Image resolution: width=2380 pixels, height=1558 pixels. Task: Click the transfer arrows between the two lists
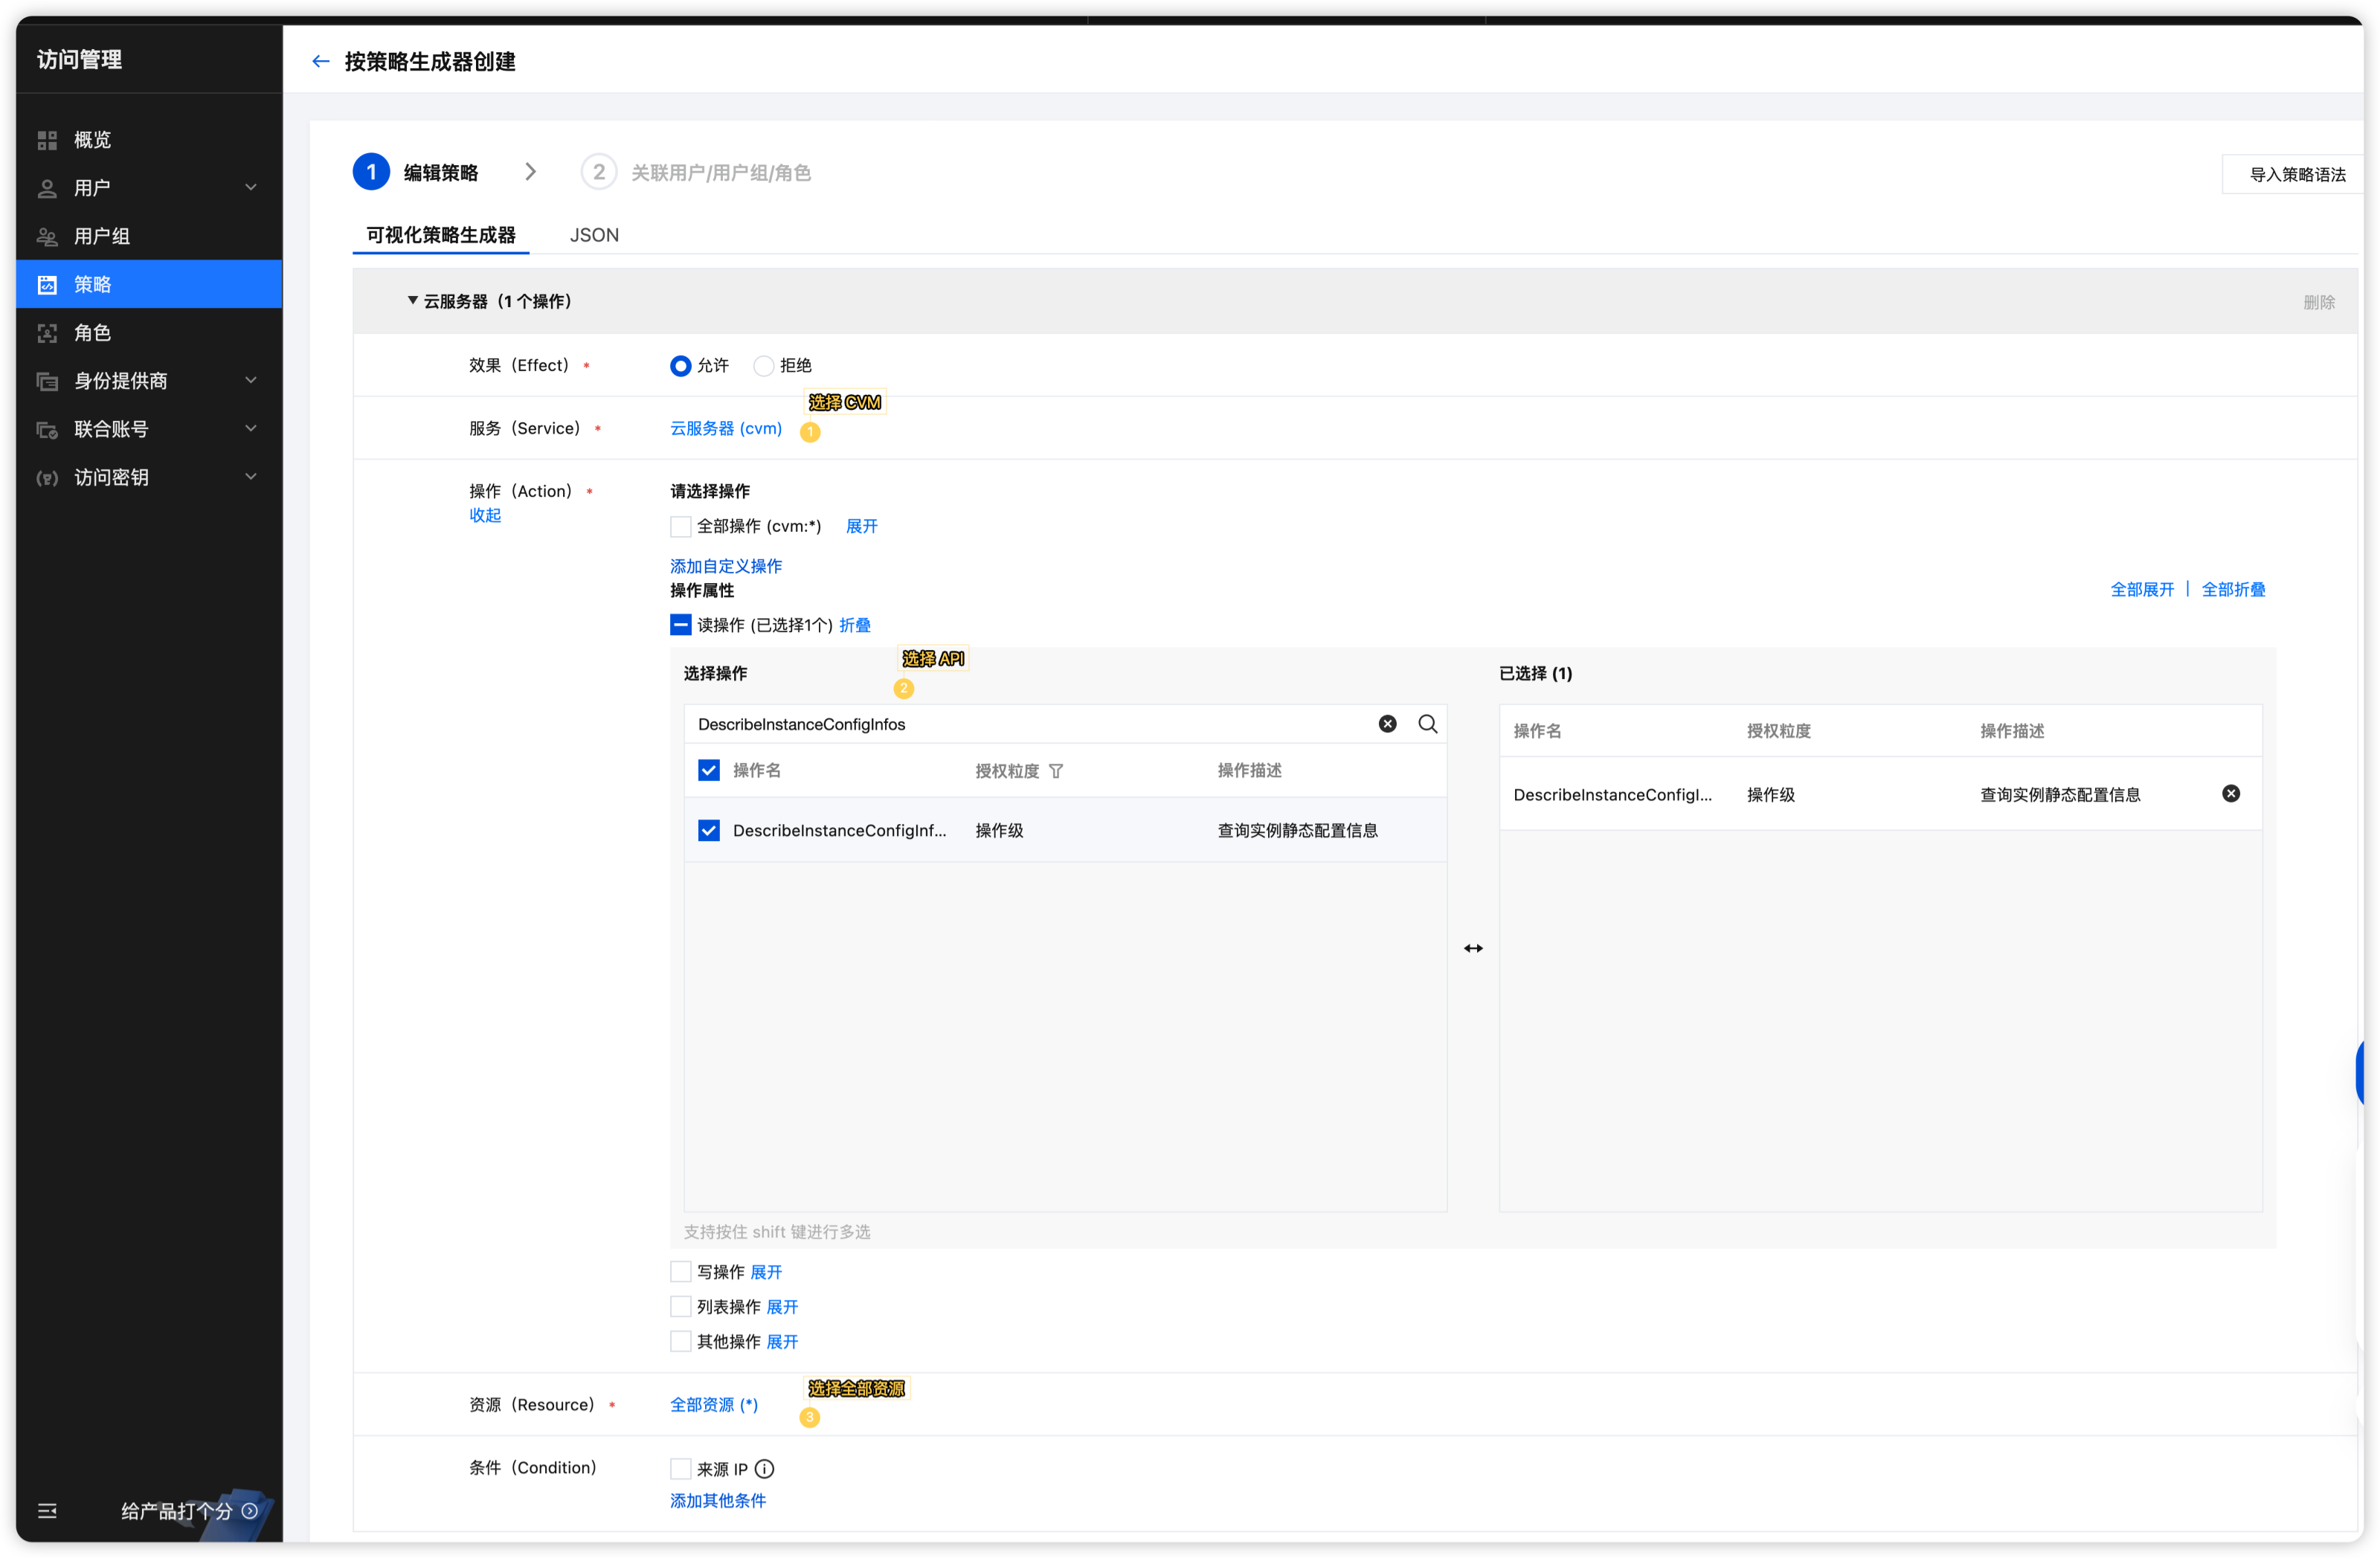(1473, 948)
